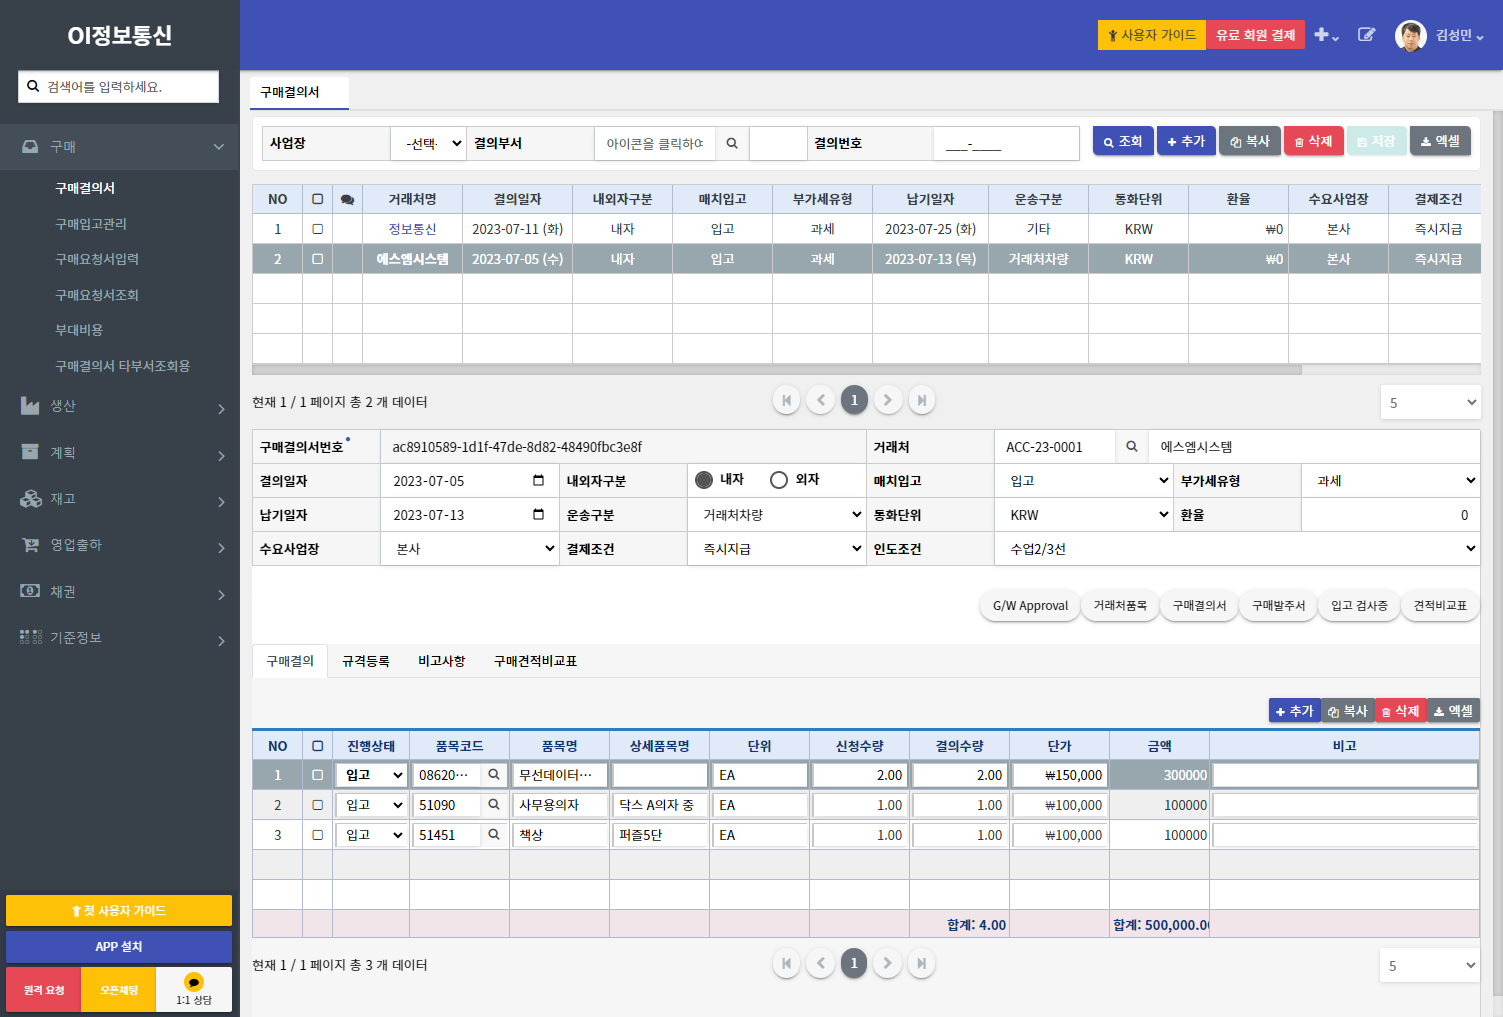The height and width of the screenshot is (1017, 1503).
Task: Click the edit pencil icon in header
Action: coord(1366,35)
